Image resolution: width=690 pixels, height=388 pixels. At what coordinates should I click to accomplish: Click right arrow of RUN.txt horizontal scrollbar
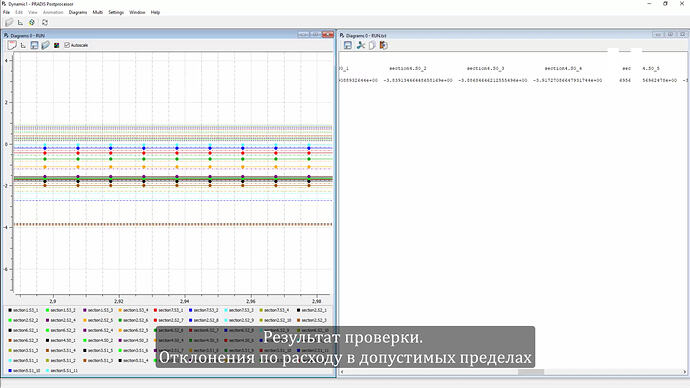(684, 372)
